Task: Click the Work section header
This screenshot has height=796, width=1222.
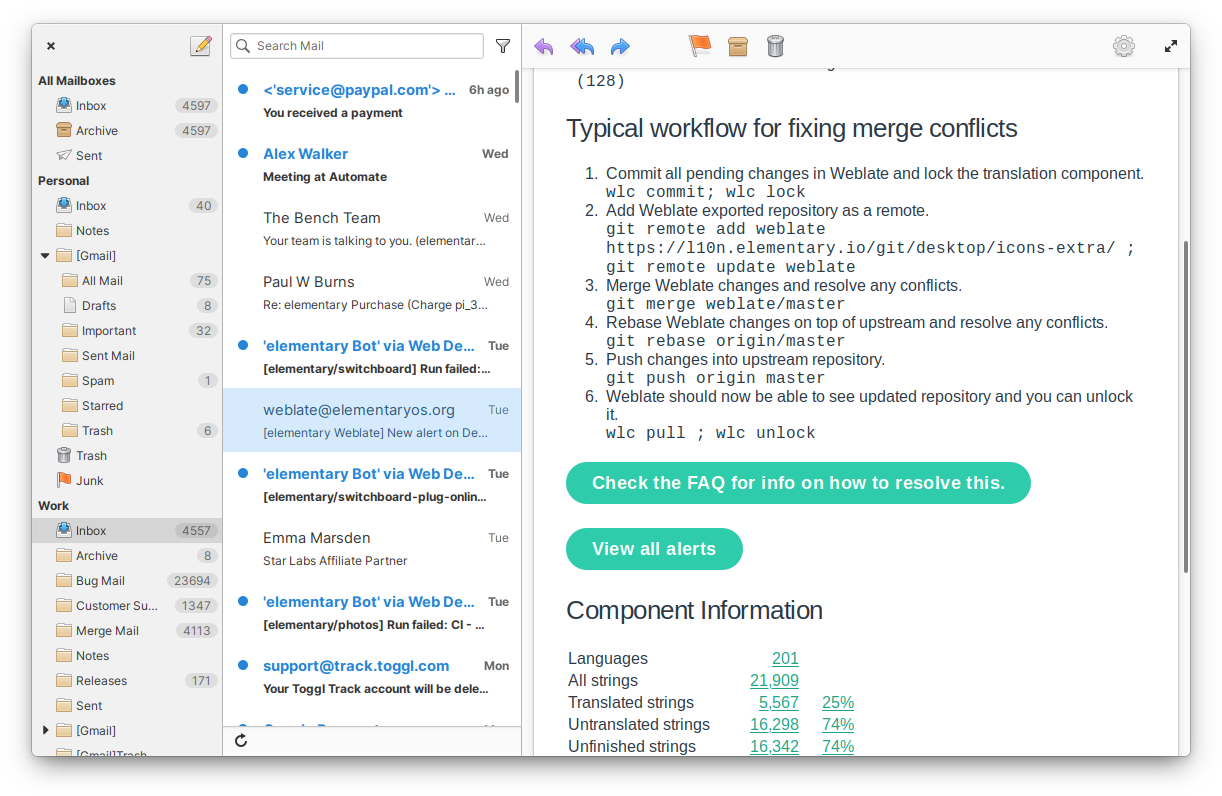Action: (54, 506)
